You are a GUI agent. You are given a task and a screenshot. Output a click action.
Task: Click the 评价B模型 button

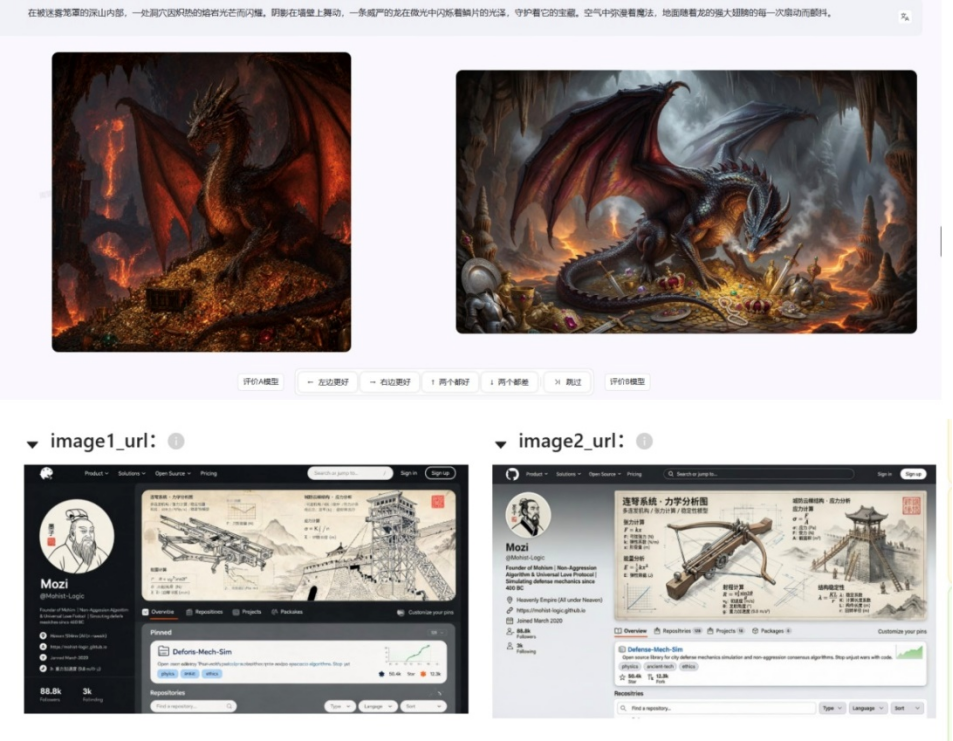coord(627,382)
